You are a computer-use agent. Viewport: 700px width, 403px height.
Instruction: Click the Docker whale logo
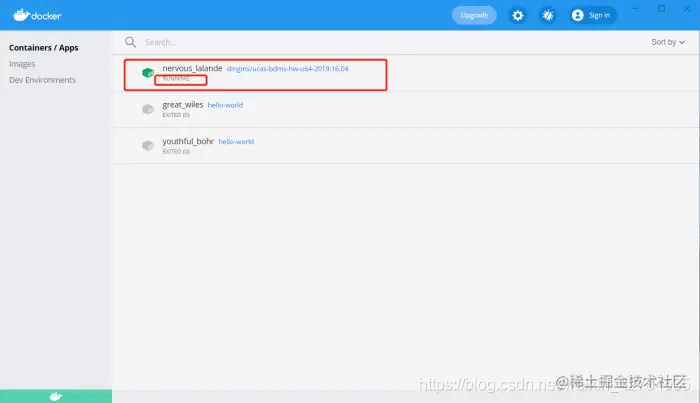(37, 15)
